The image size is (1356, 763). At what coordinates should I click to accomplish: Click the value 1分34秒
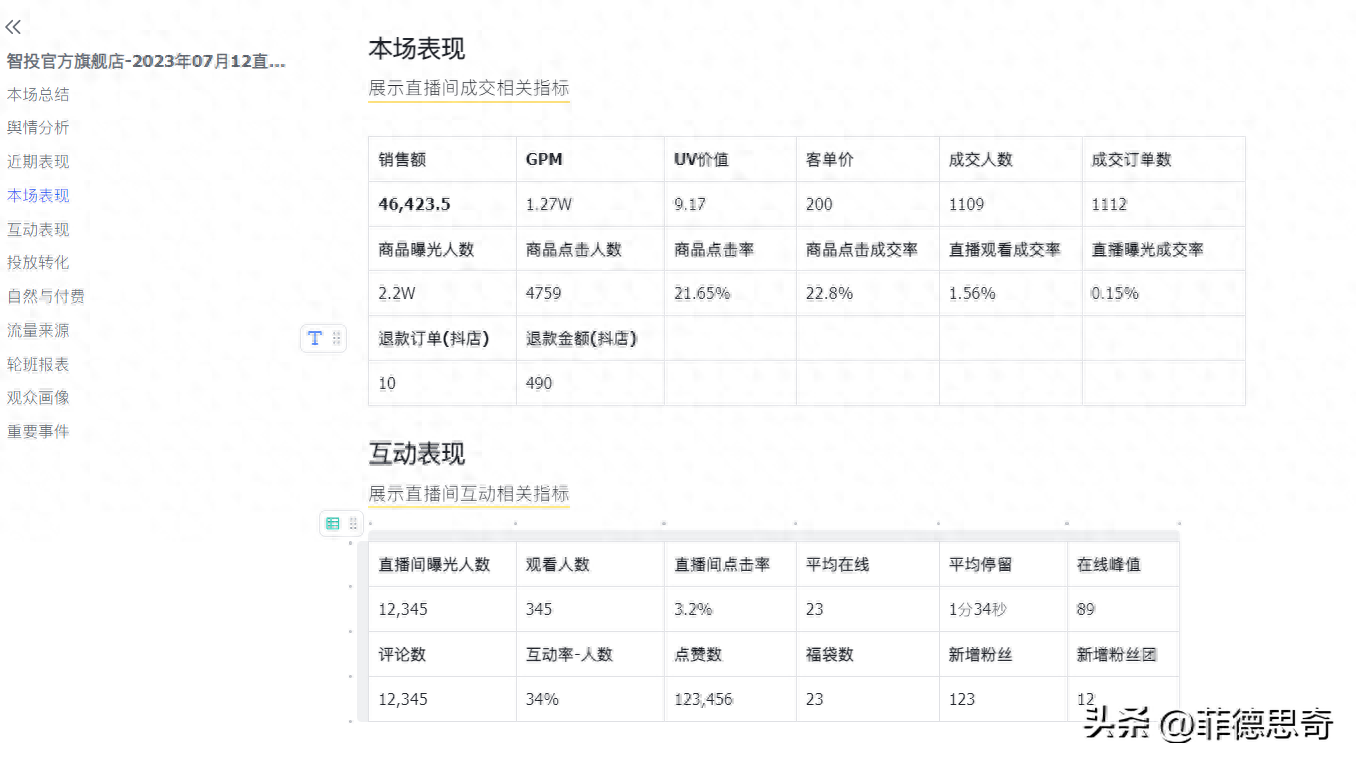click(x=978, y=609)
